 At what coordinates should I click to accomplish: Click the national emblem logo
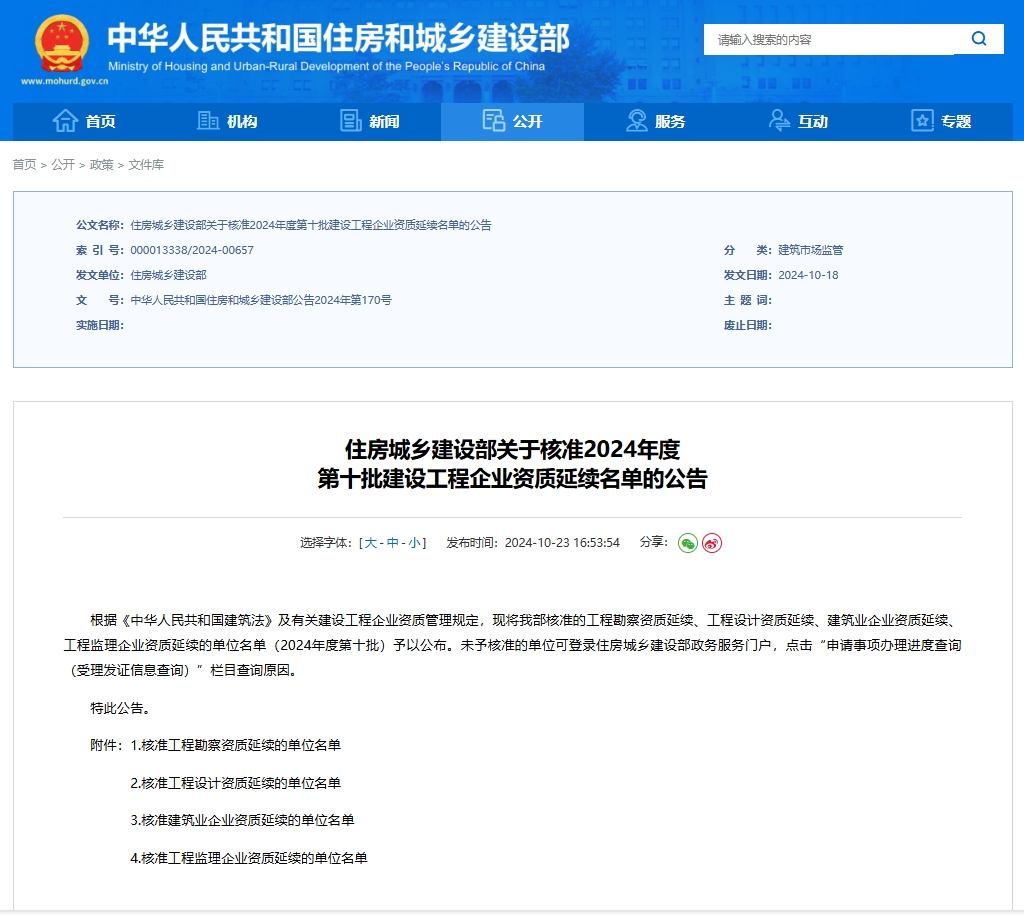coord(62,45)
